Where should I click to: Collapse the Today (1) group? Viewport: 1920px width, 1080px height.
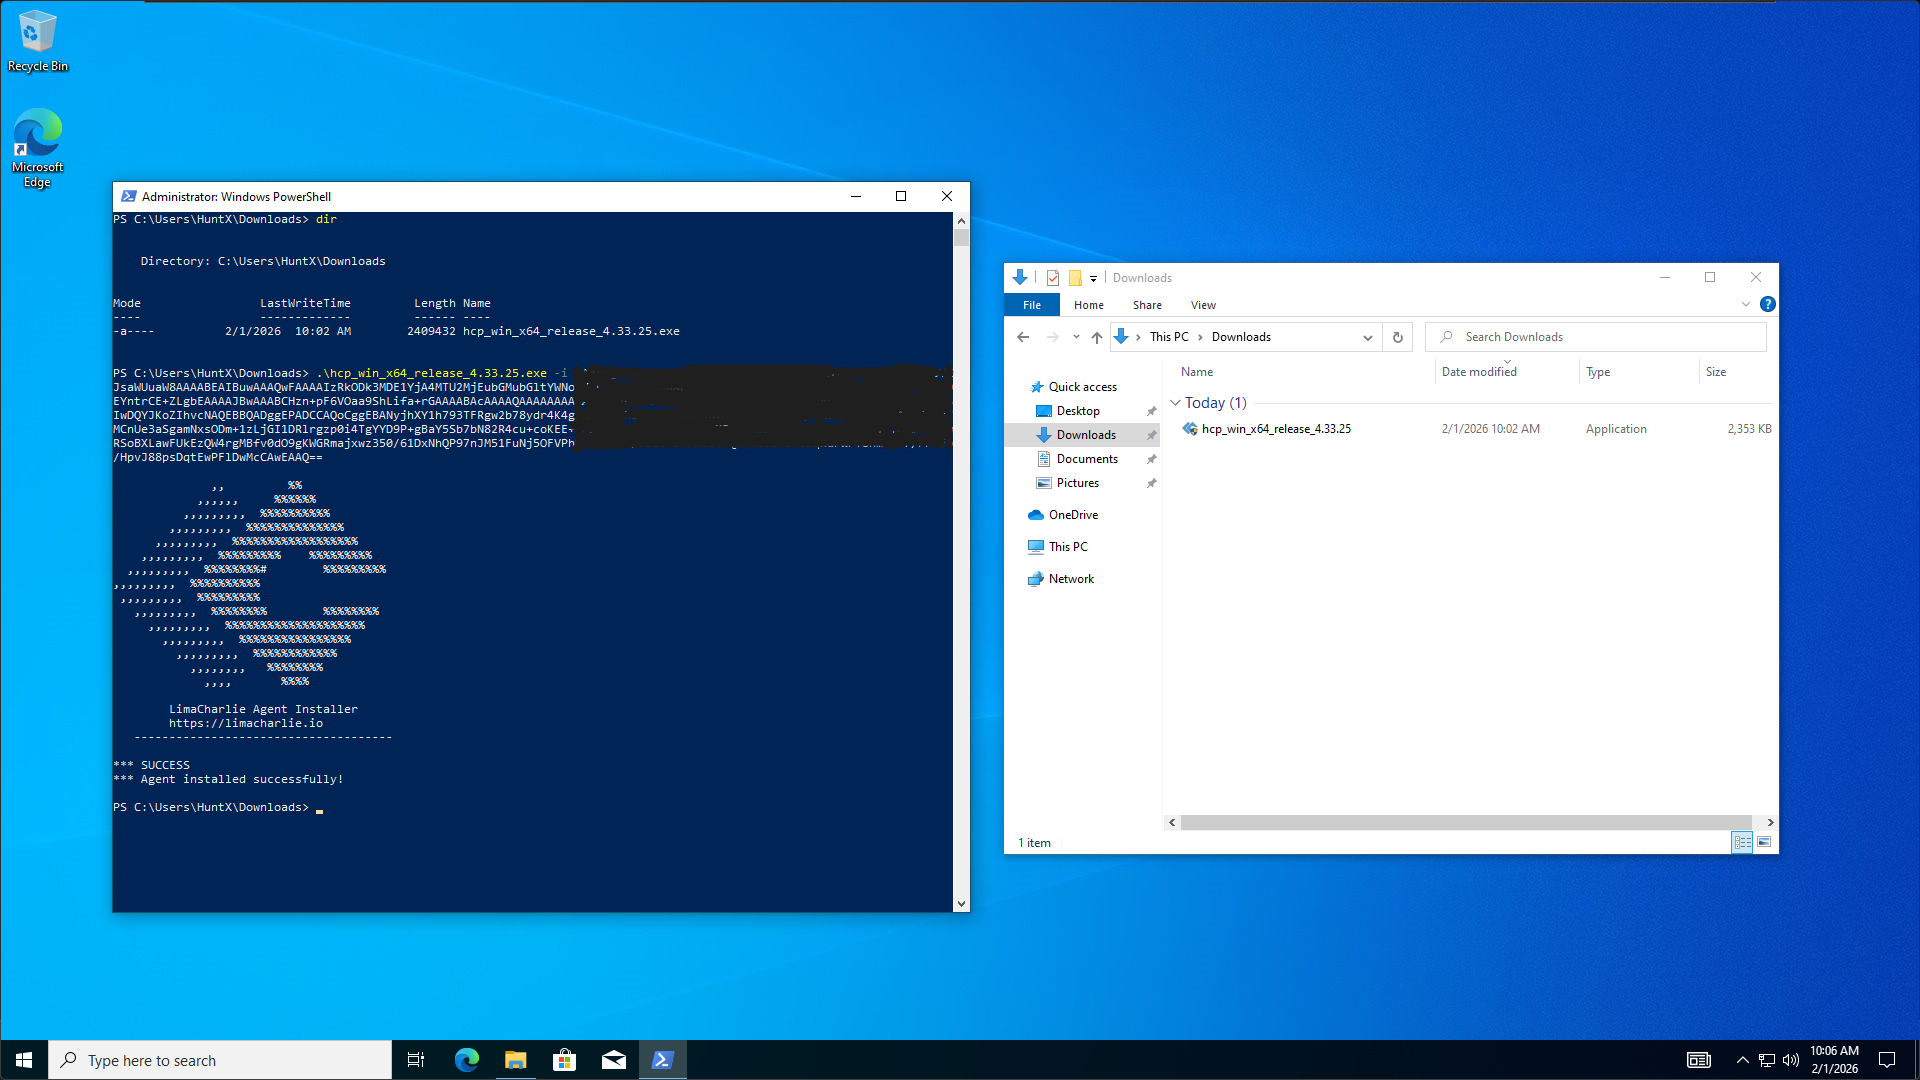click(1176, 403)
